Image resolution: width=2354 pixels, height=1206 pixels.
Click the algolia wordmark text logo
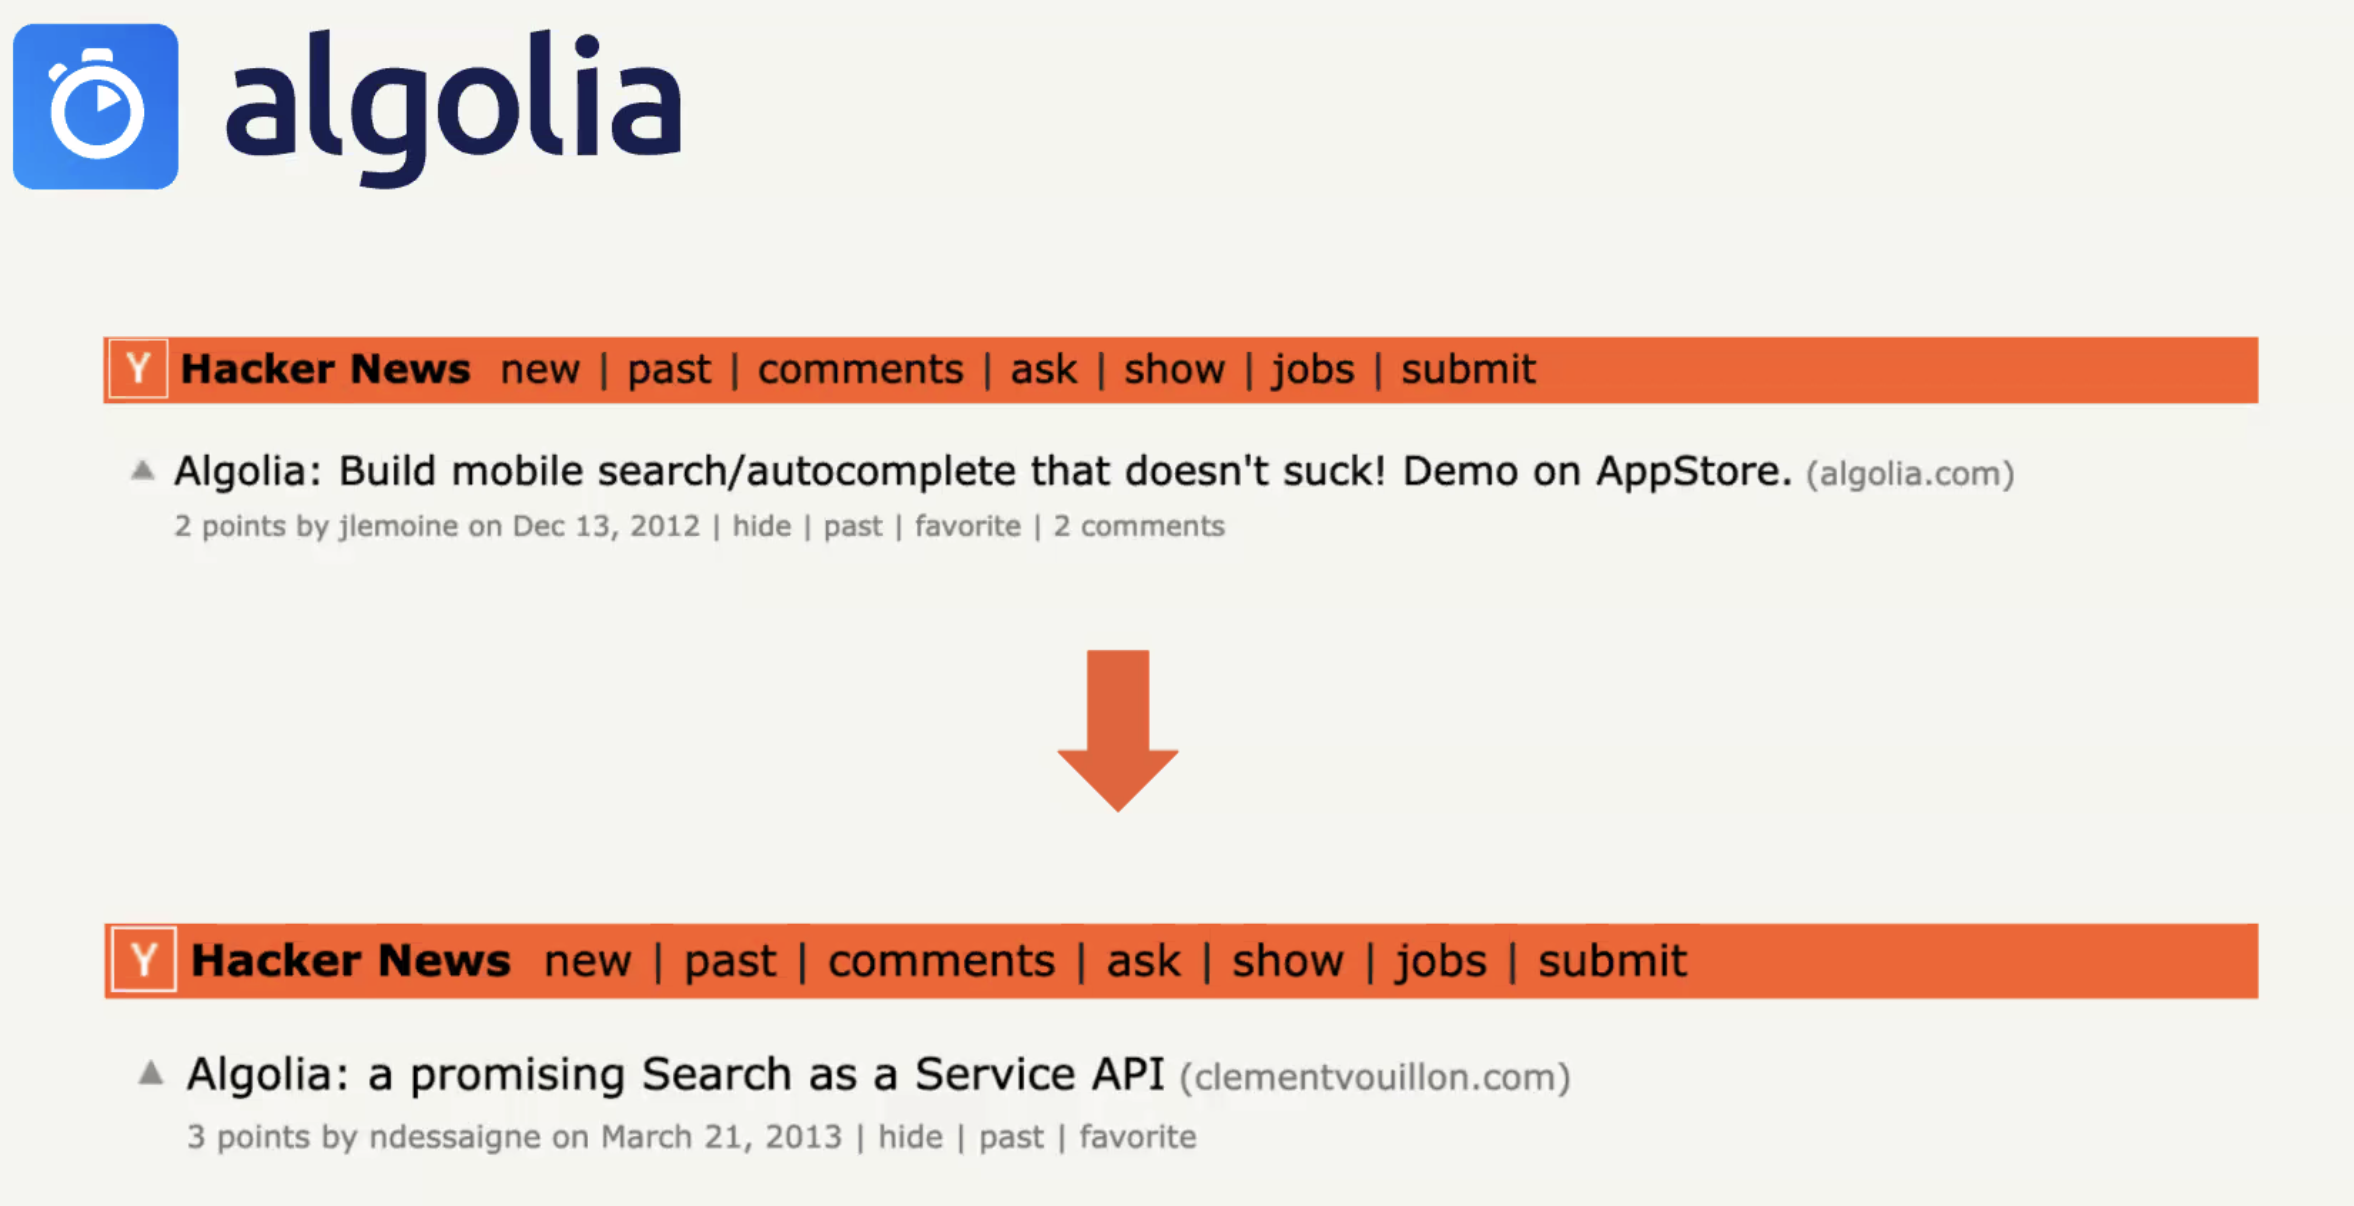[454, 106]
